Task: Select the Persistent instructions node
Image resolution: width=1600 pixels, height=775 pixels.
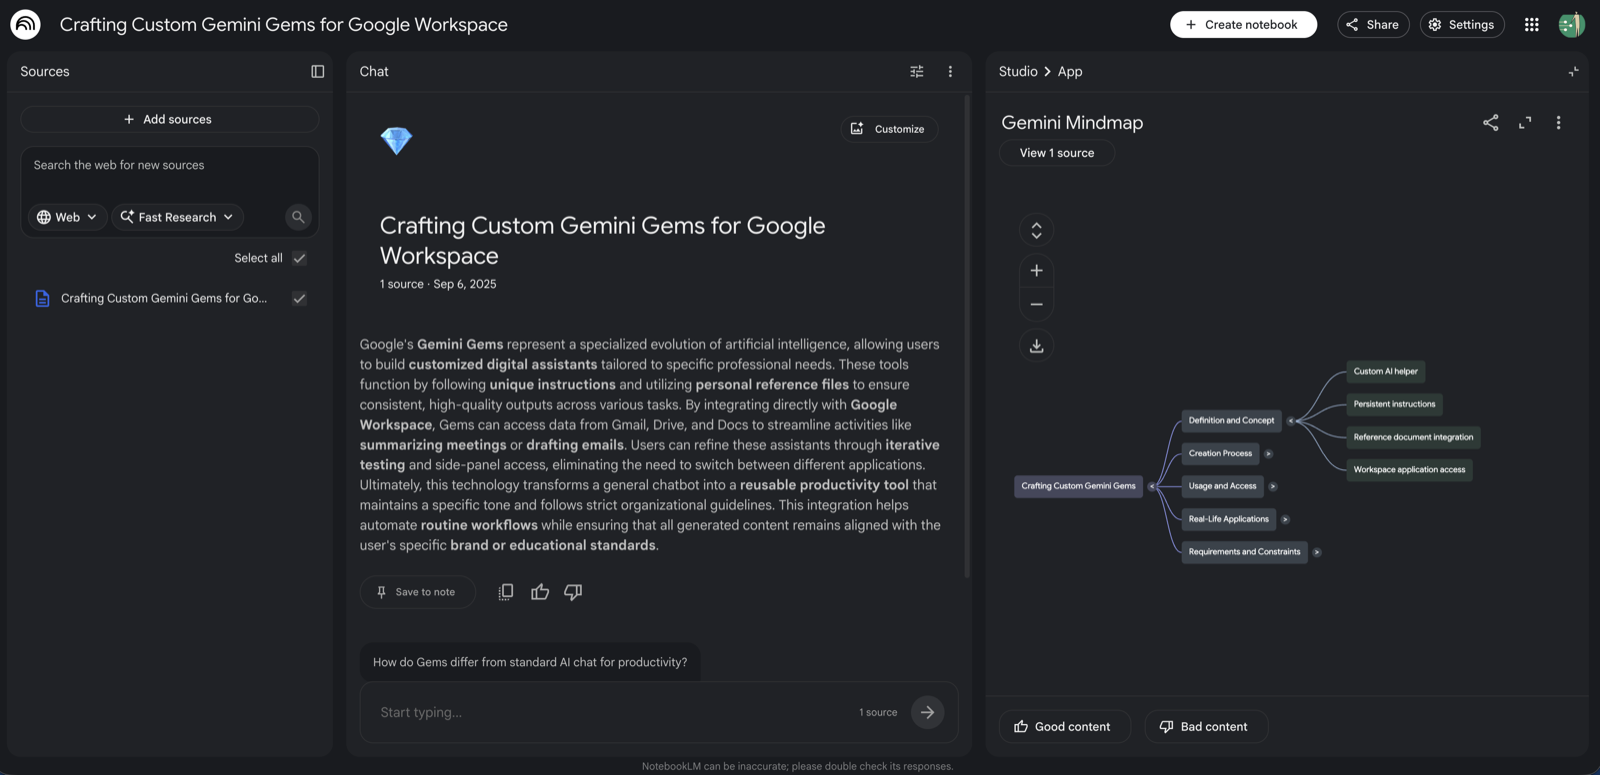Action: point(1394,404)
